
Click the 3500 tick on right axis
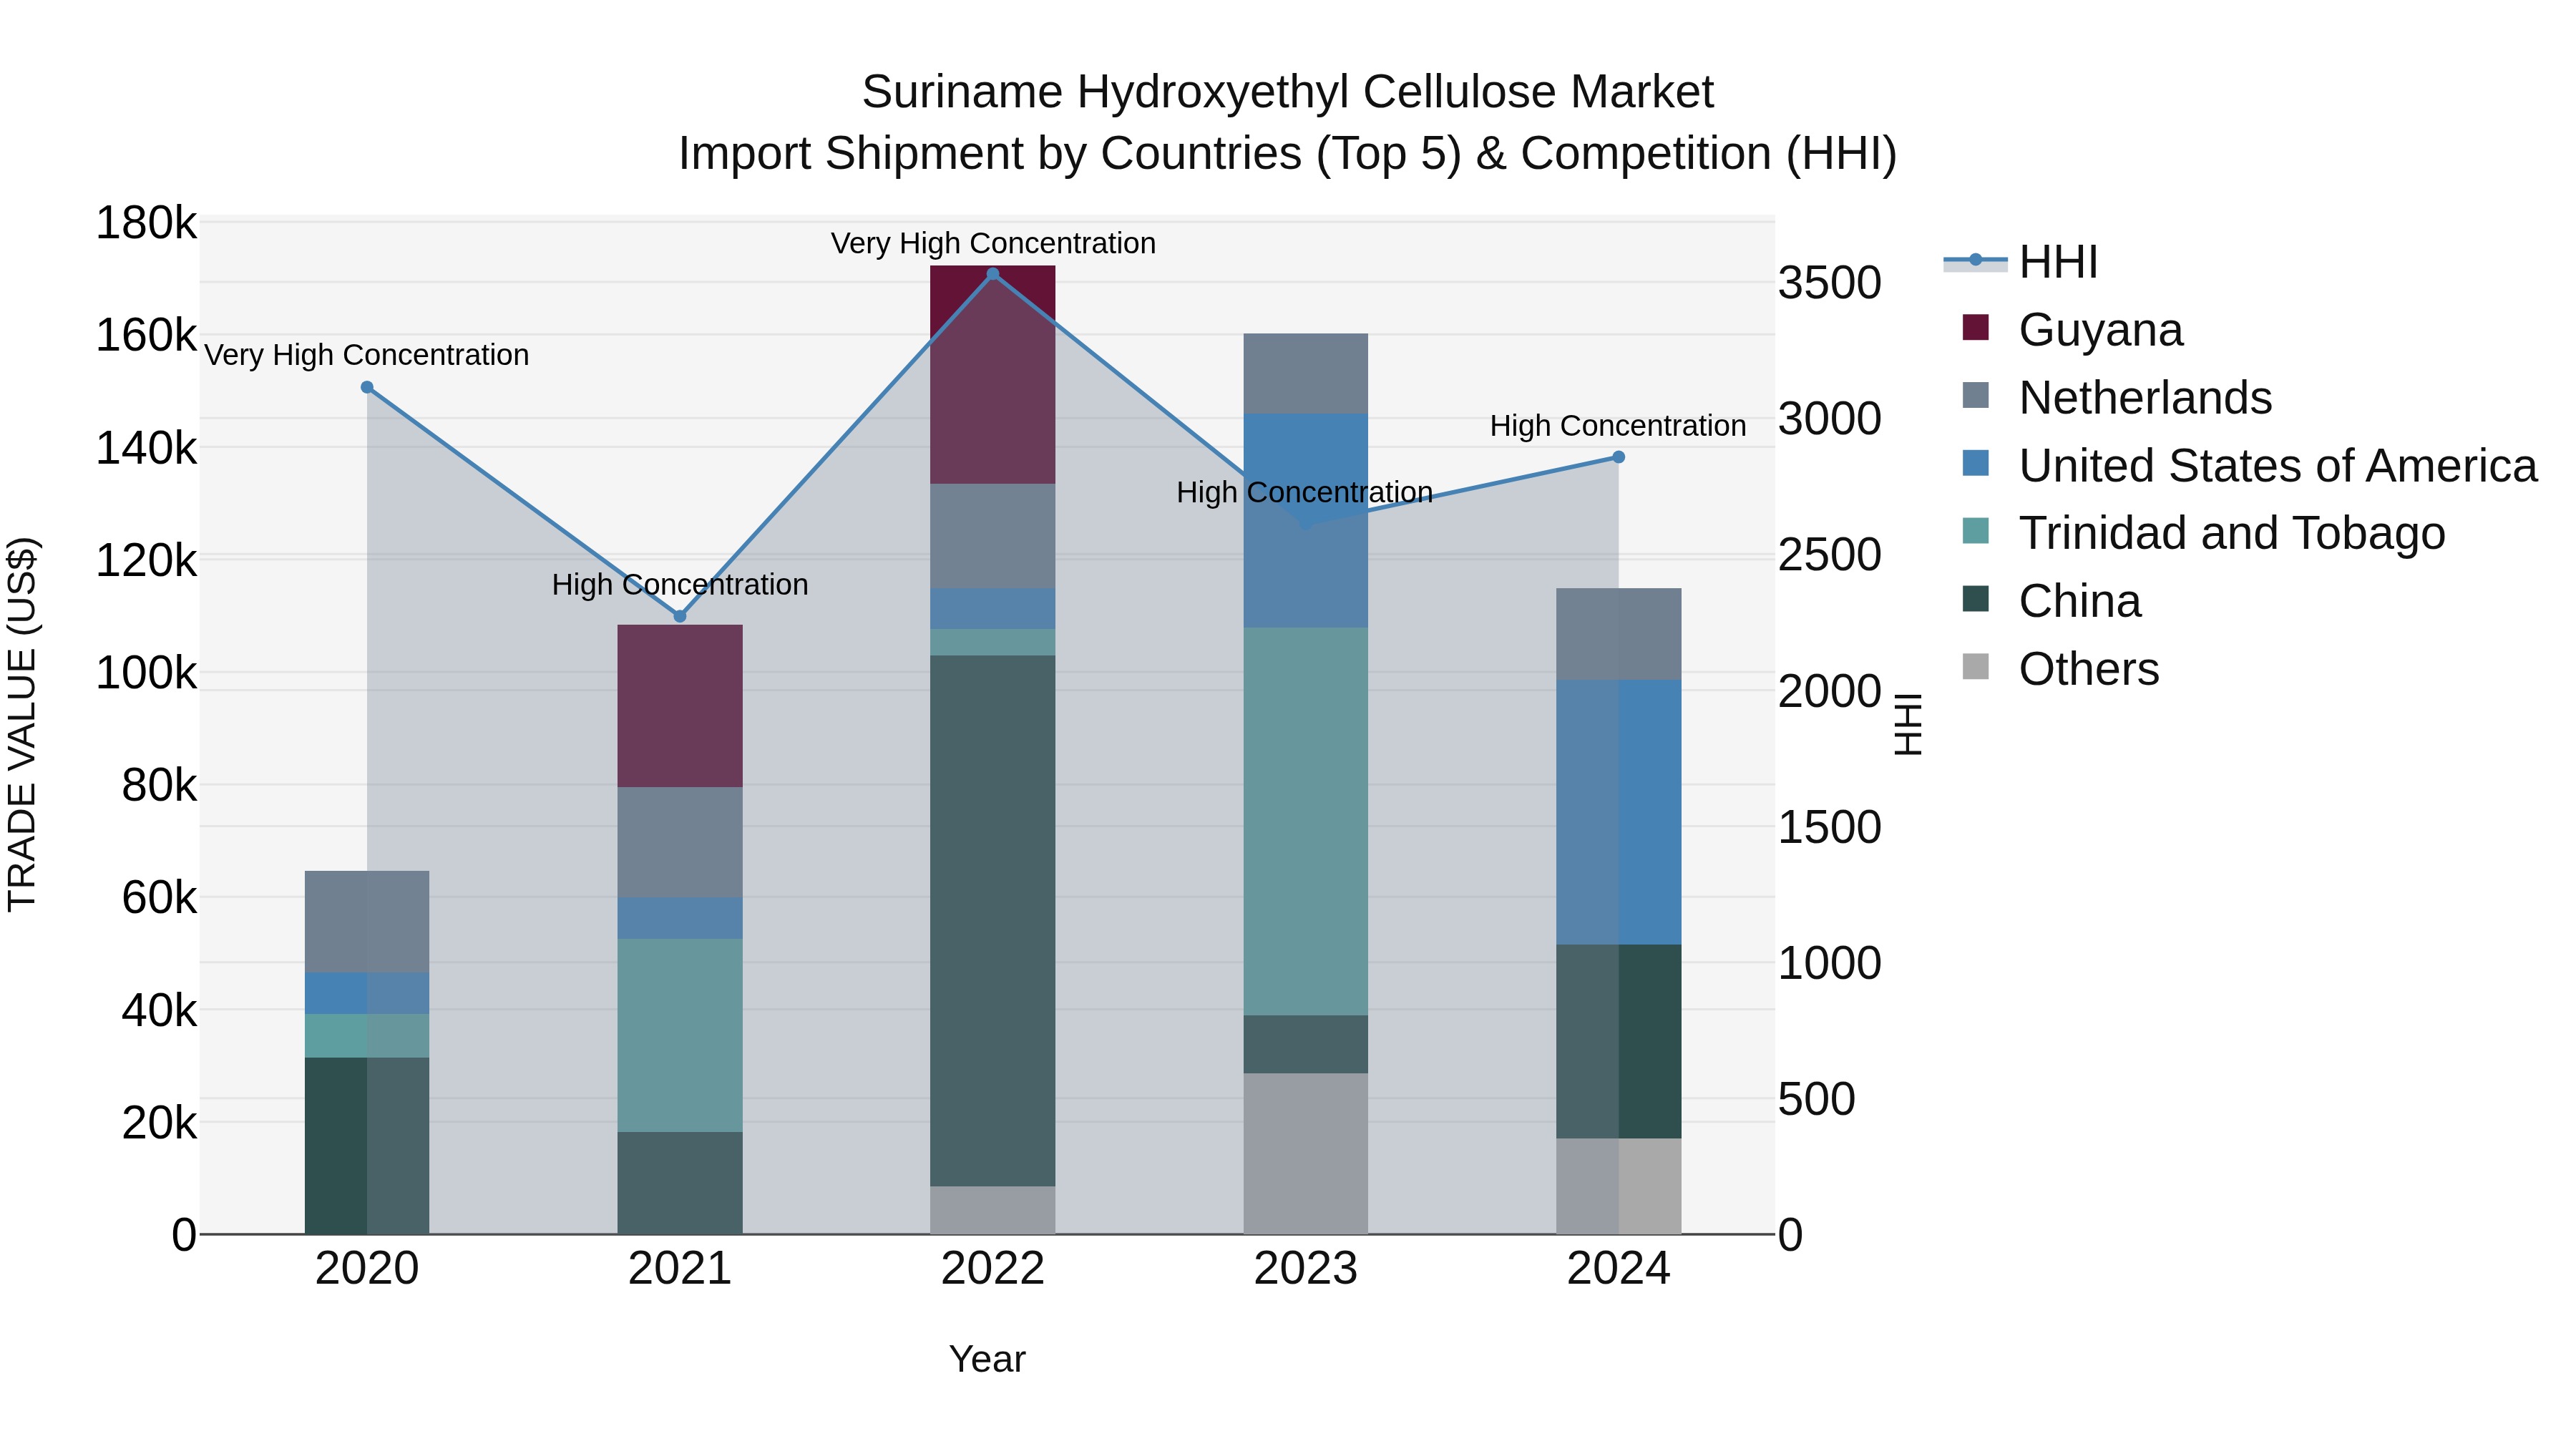pyautogui.click(x=1830, y=283)
